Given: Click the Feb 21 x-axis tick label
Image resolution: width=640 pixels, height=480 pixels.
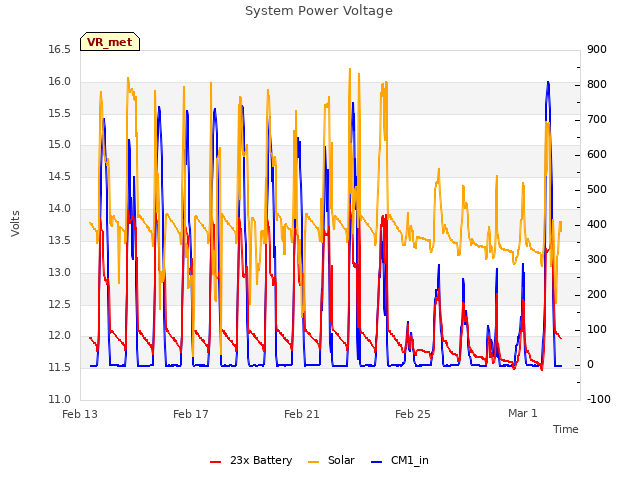Looking at the screenshot, I should pyautogui.click(x=302, y=414).
